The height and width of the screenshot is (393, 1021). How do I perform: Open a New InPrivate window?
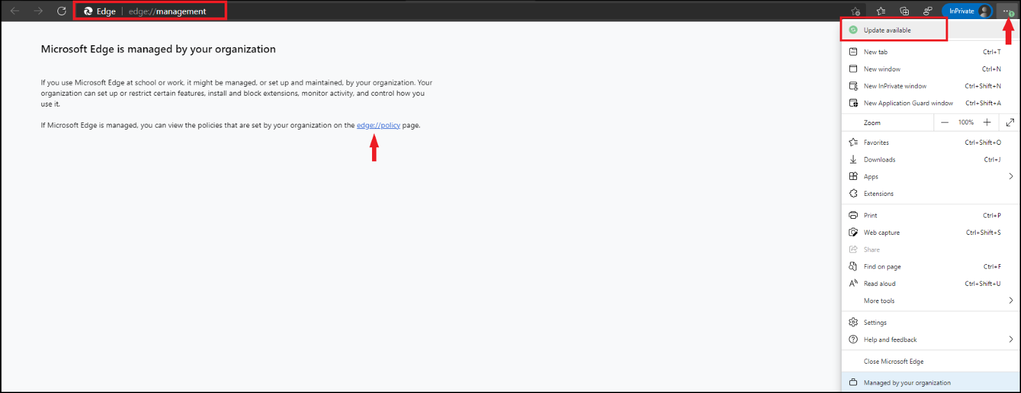(x=930, y=86)
